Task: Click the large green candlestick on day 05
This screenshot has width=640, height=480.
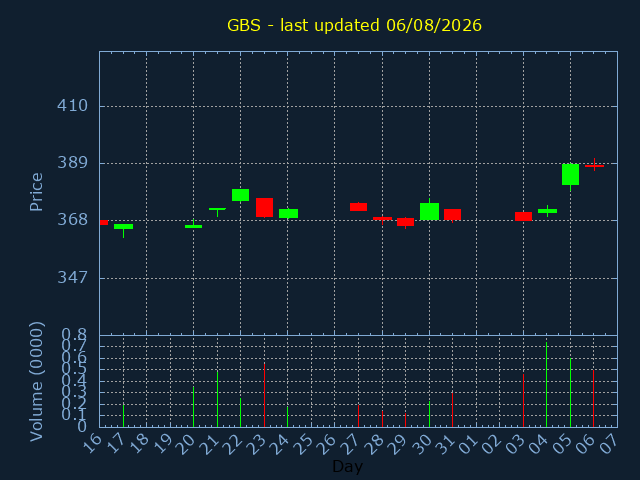Action: (x=570, y=175)
